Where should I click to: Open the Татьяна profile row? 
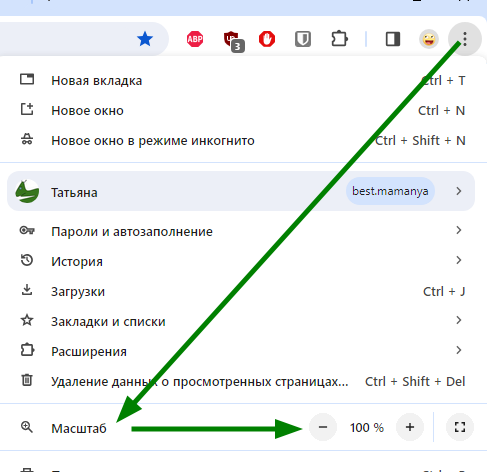[241, 191]
